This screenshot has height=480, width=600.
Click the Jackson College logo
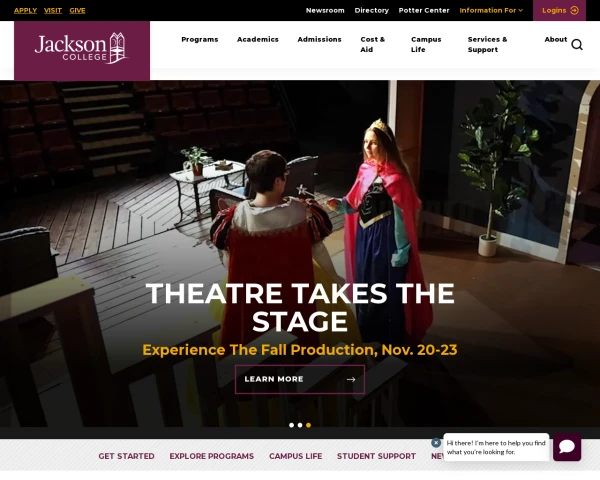pos(82,49)
